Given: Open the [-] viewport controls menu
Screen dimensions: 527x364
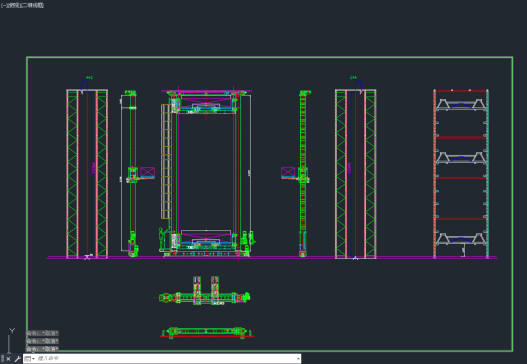Looking at the screenshot, I should [x=3, y=5].
